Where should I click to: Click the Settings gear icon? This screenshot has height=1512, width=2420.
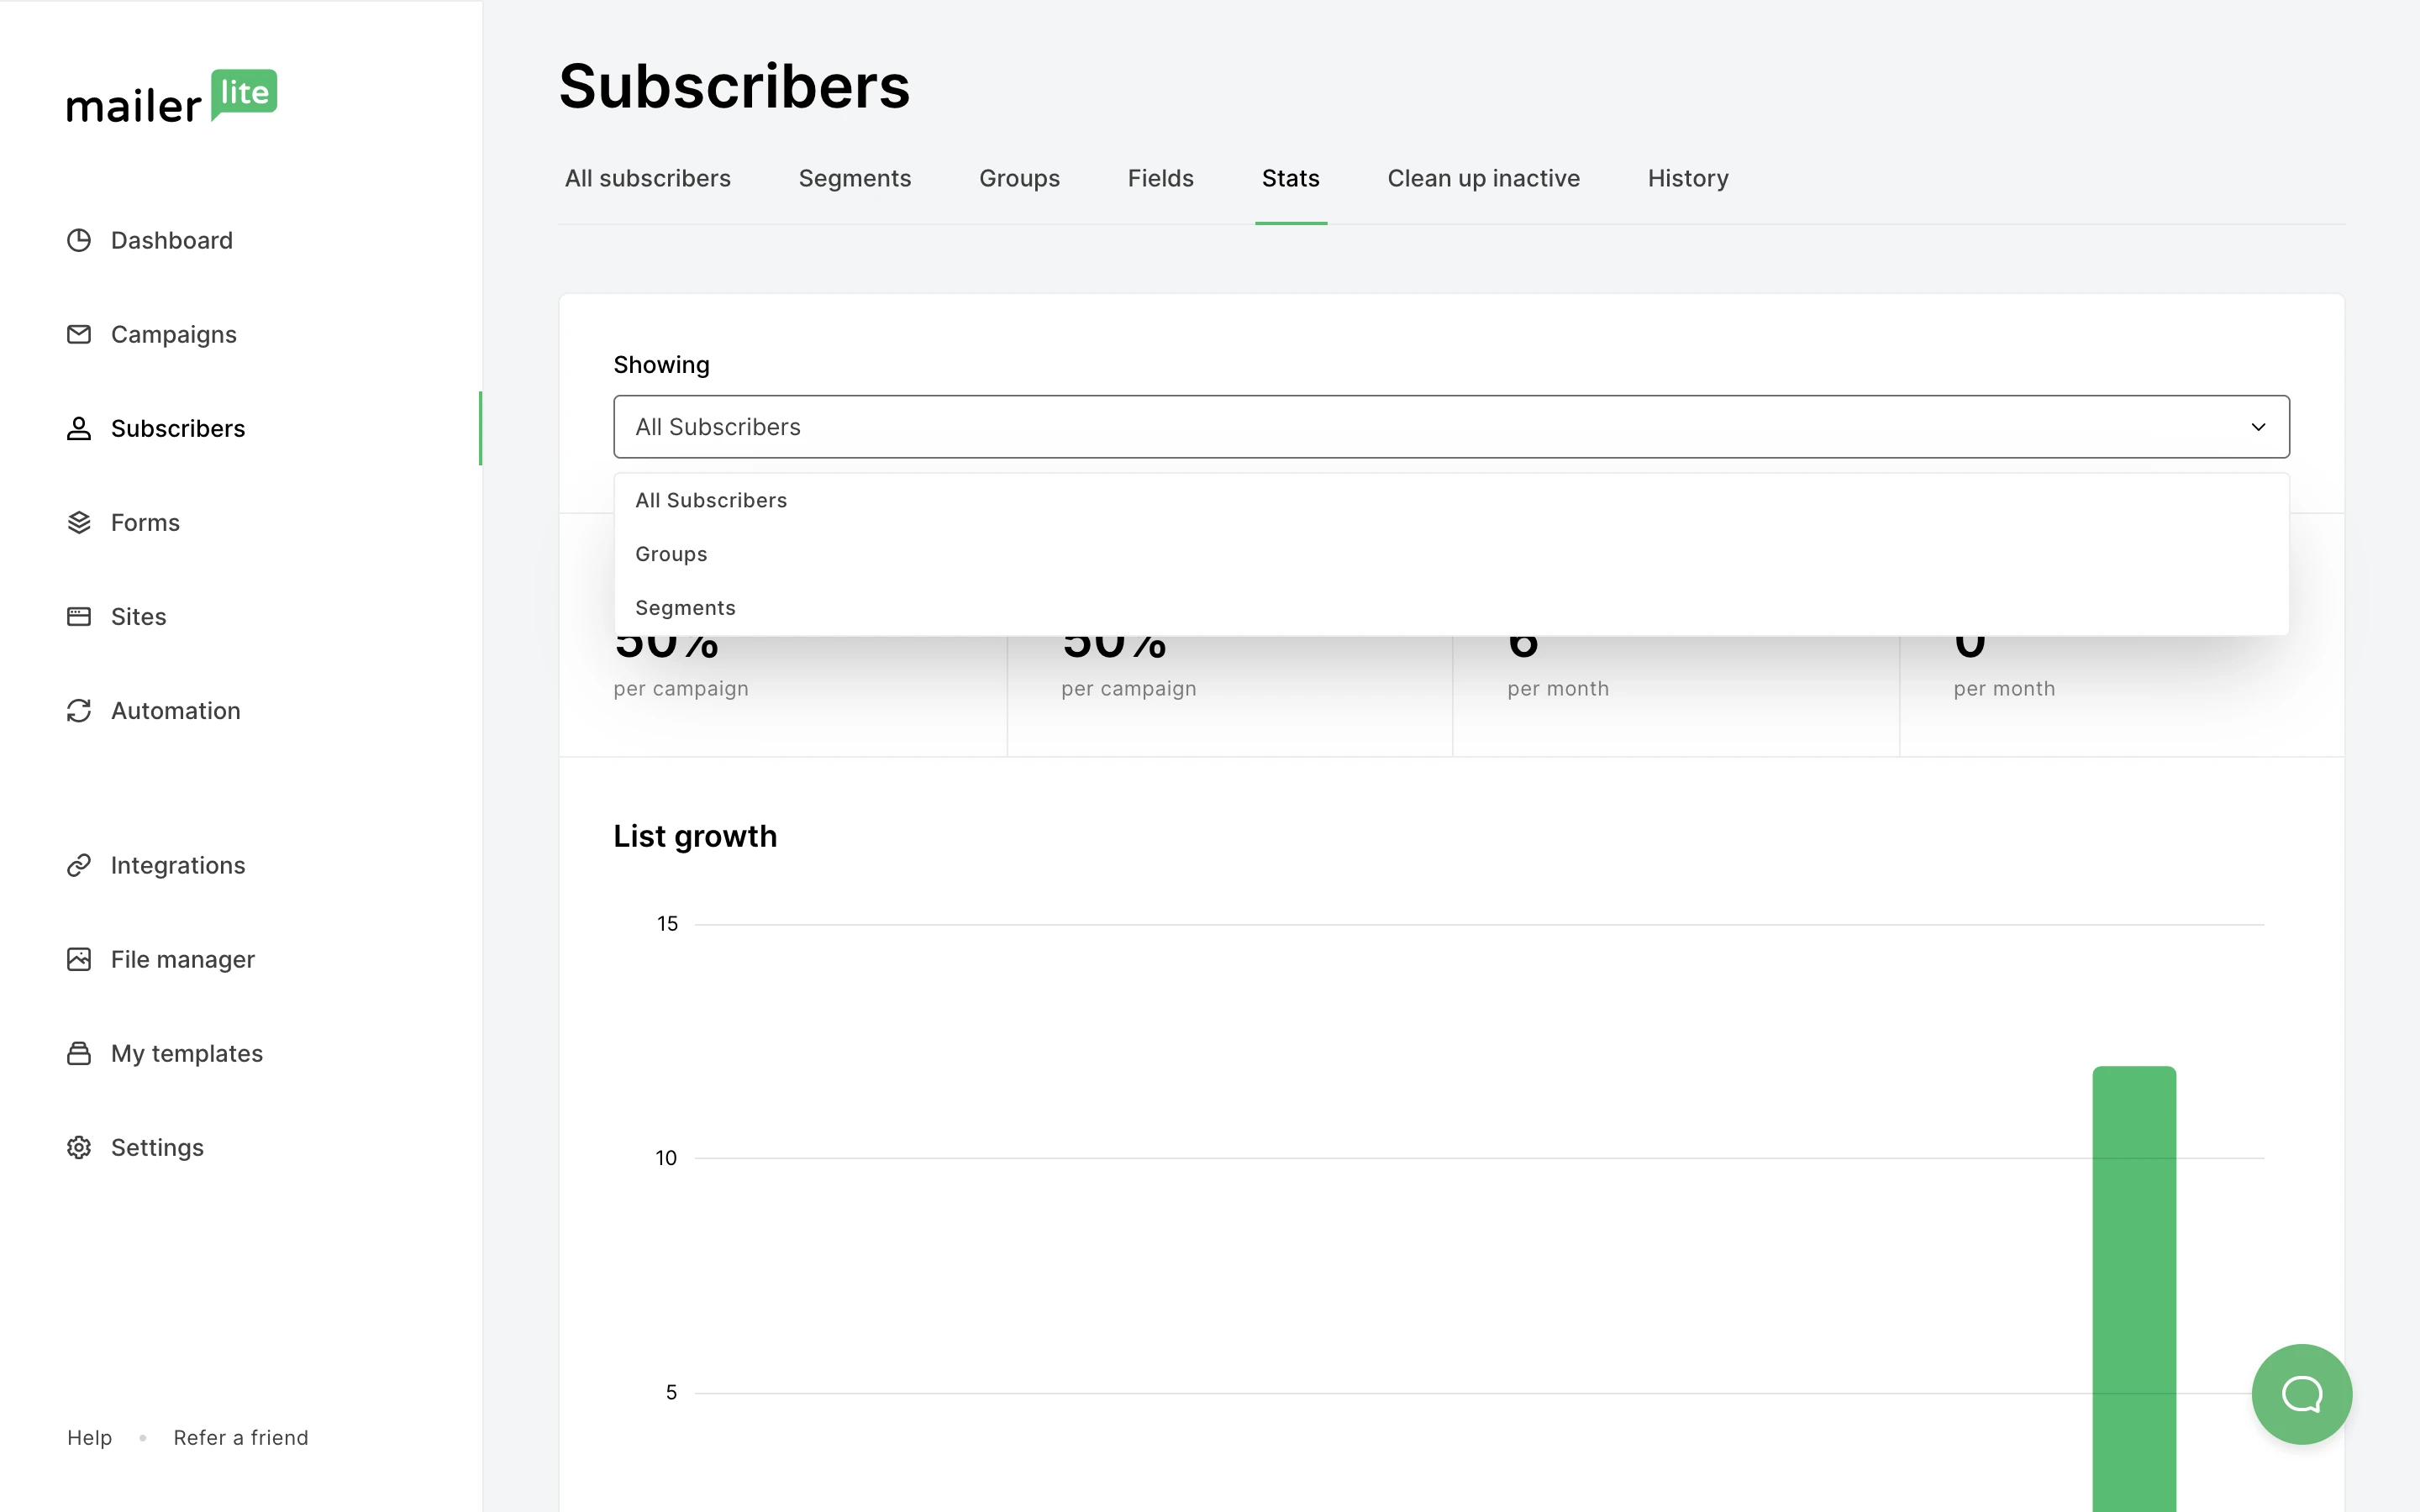pos(79,1147)
